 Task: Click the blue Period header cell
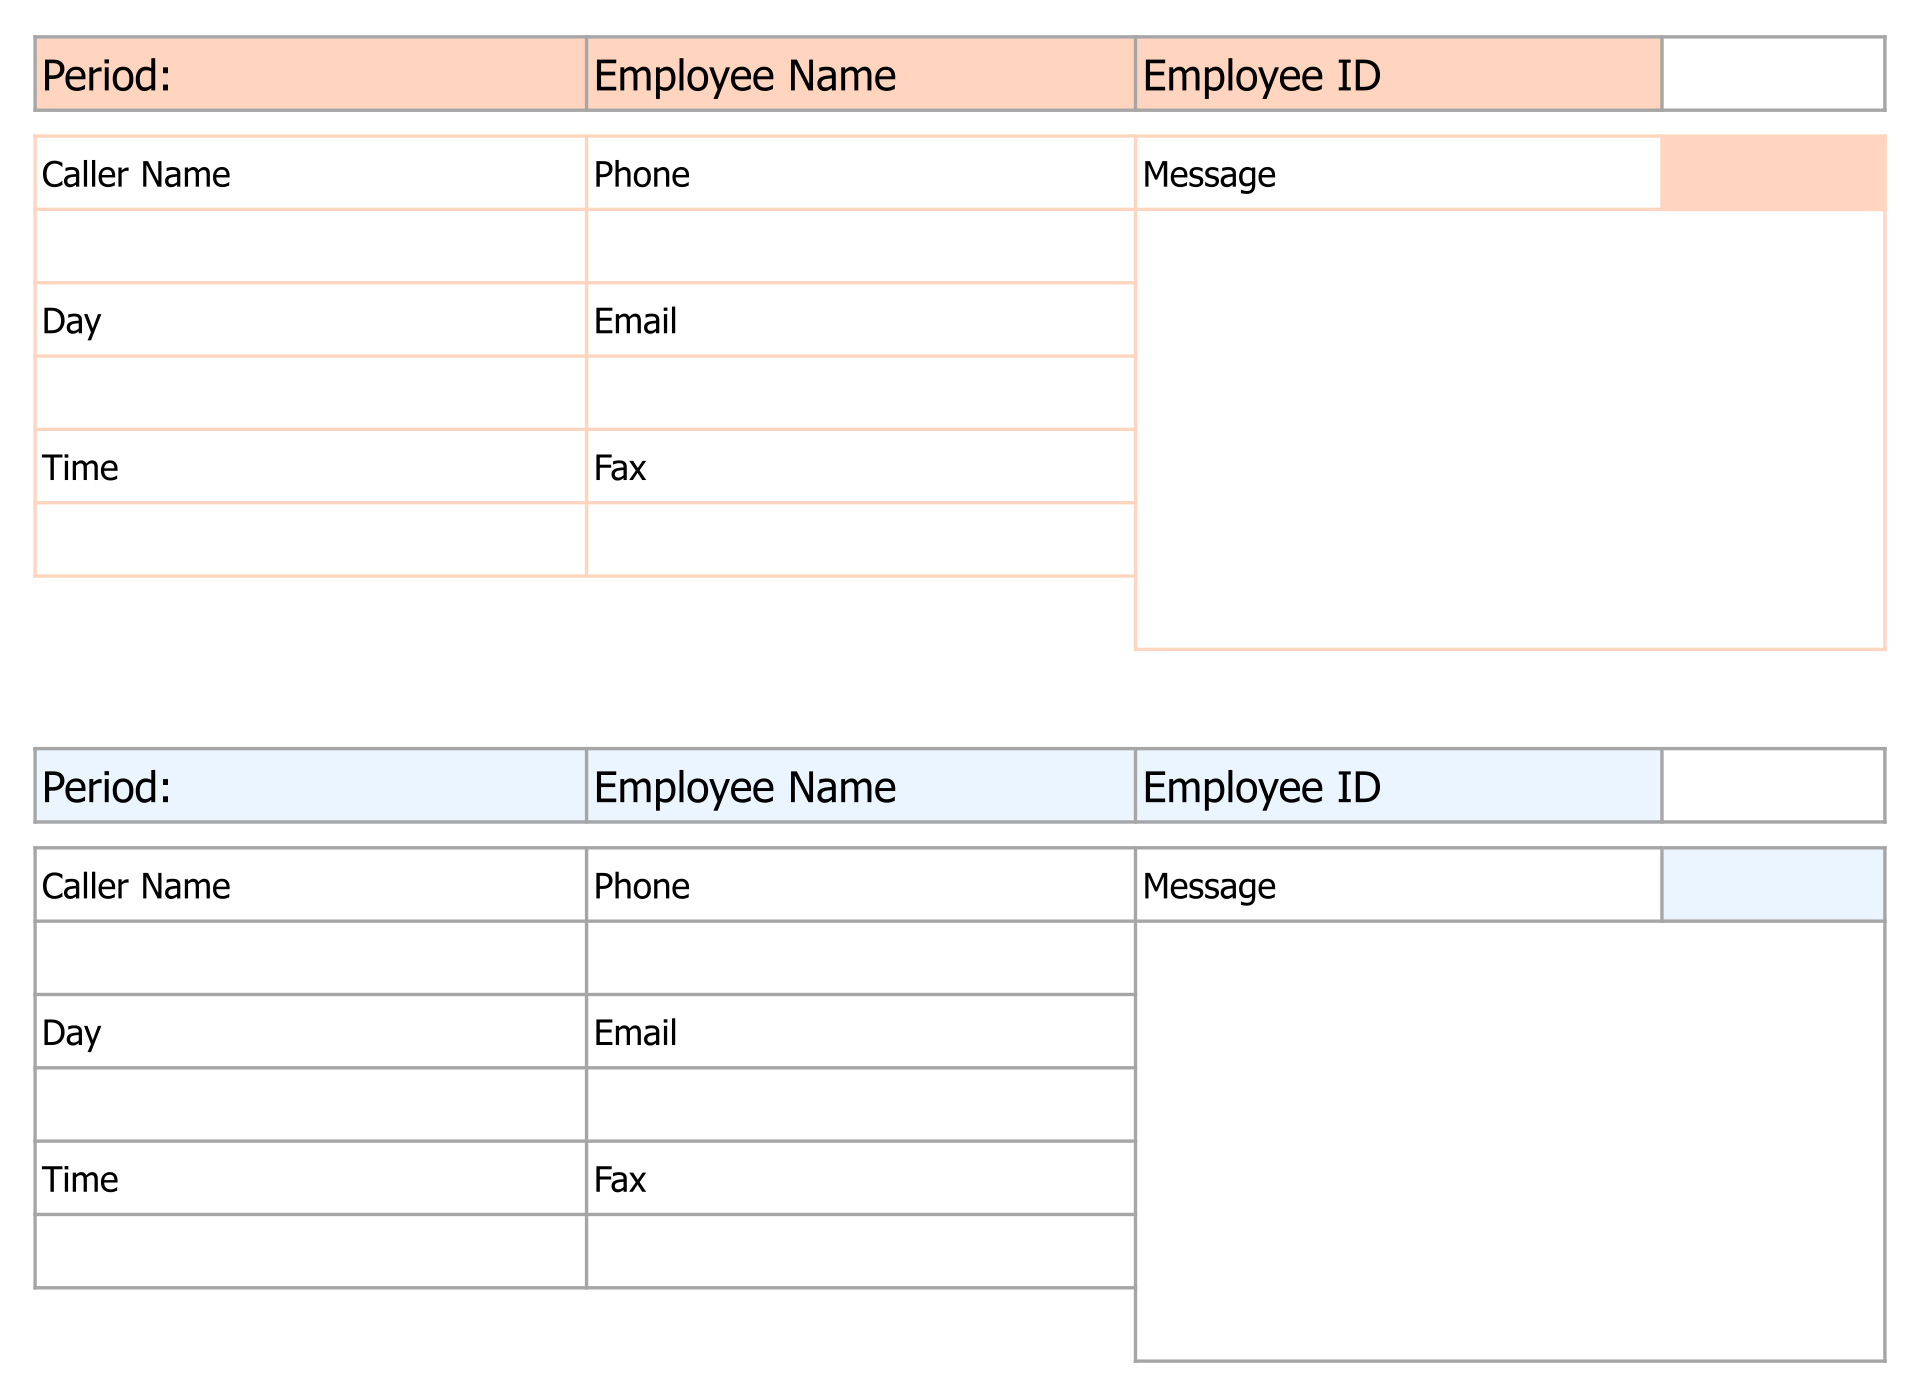click(x=310, y=786)
